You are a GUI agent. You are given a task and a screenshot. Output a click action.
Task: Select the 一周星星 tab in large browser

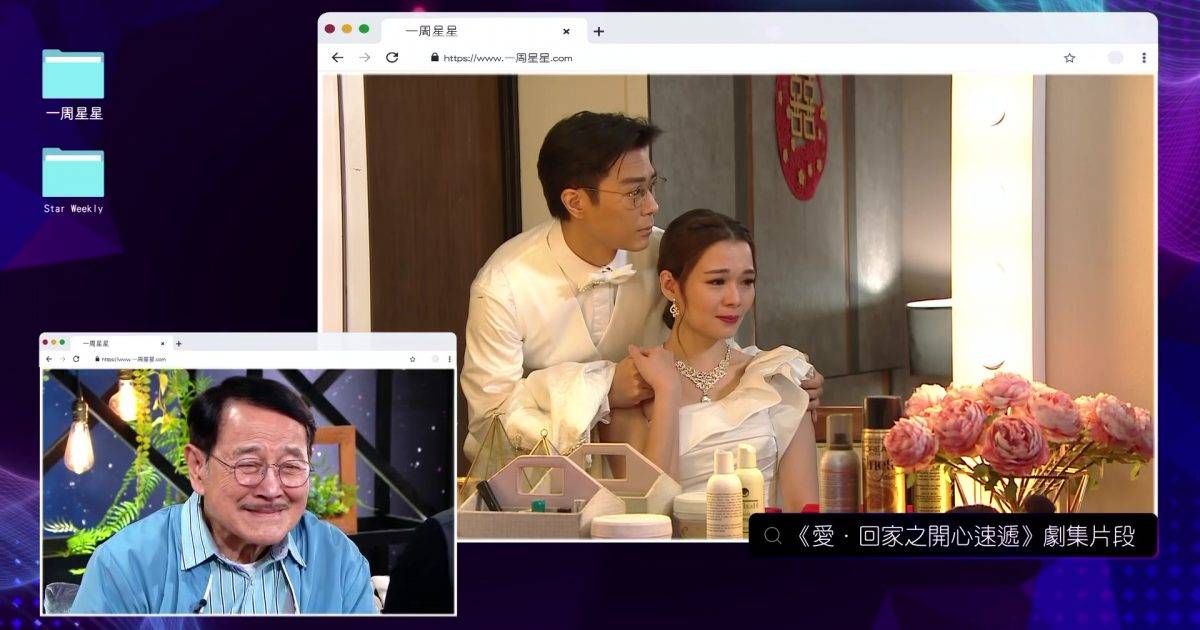(x=482, y=31)
